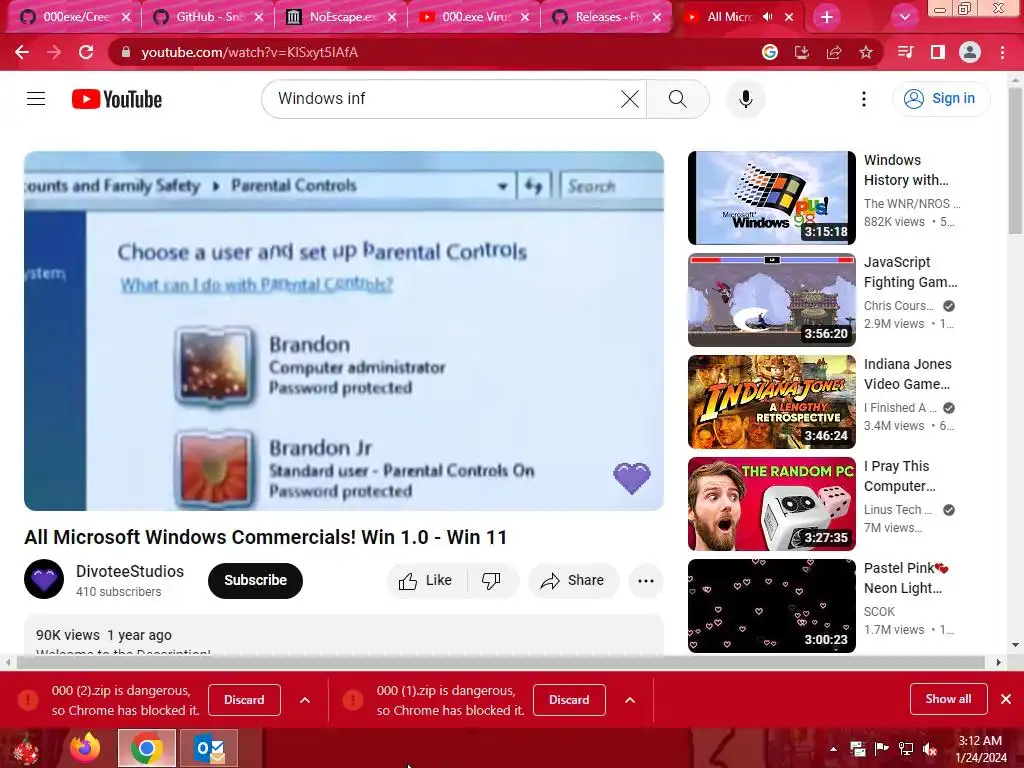Open JavaScript Fighting Game video thumbnail
This screenshot has height=768, width=1024.
tap(772, 300)
